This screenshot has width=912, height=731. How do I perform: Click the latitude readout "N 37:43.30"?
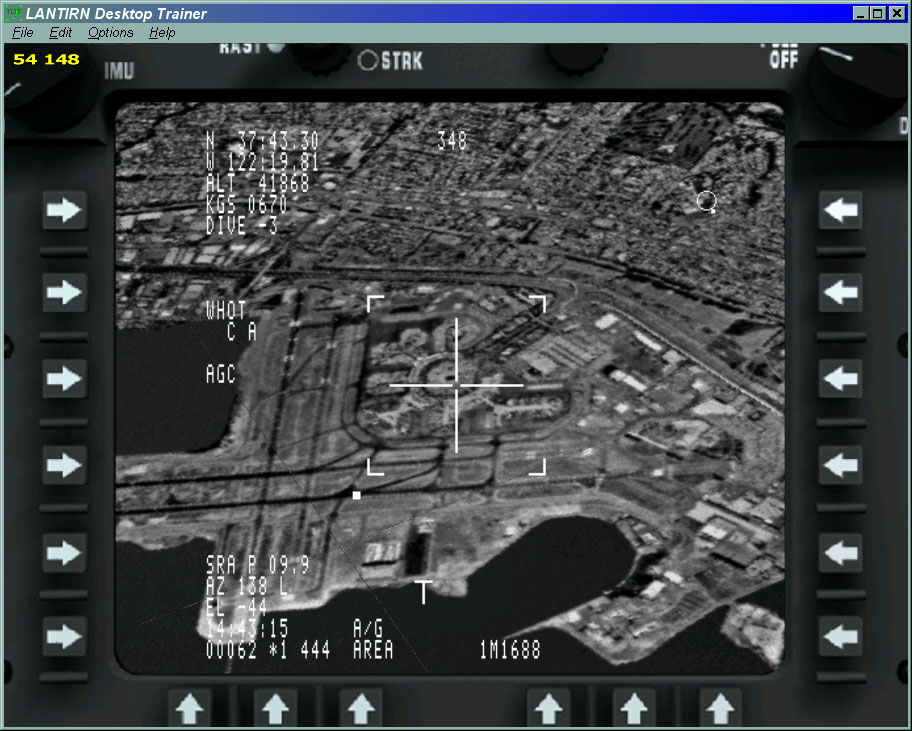[x=262, y=140]
